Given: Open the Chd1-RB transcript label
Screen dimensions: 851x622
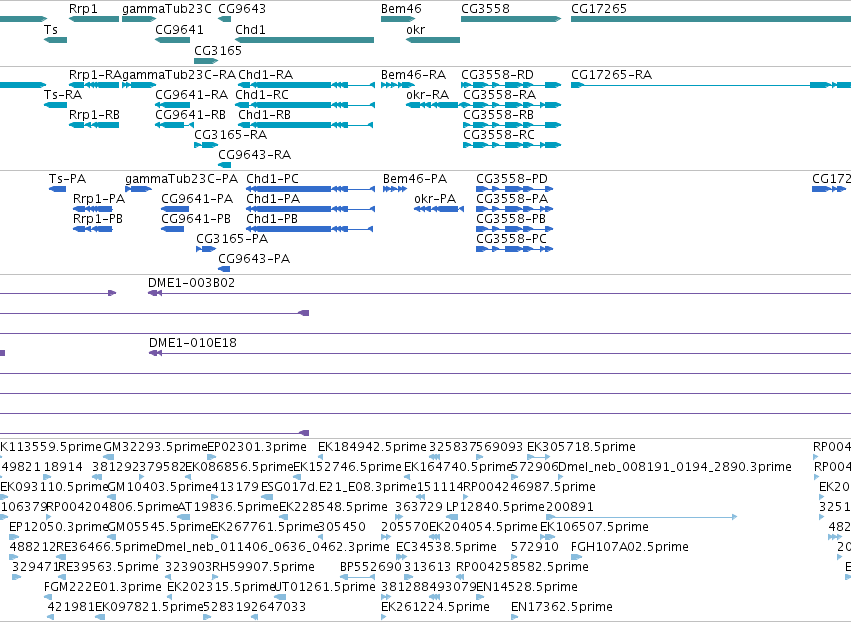Looking at the screenshot, I should [264, 115].
